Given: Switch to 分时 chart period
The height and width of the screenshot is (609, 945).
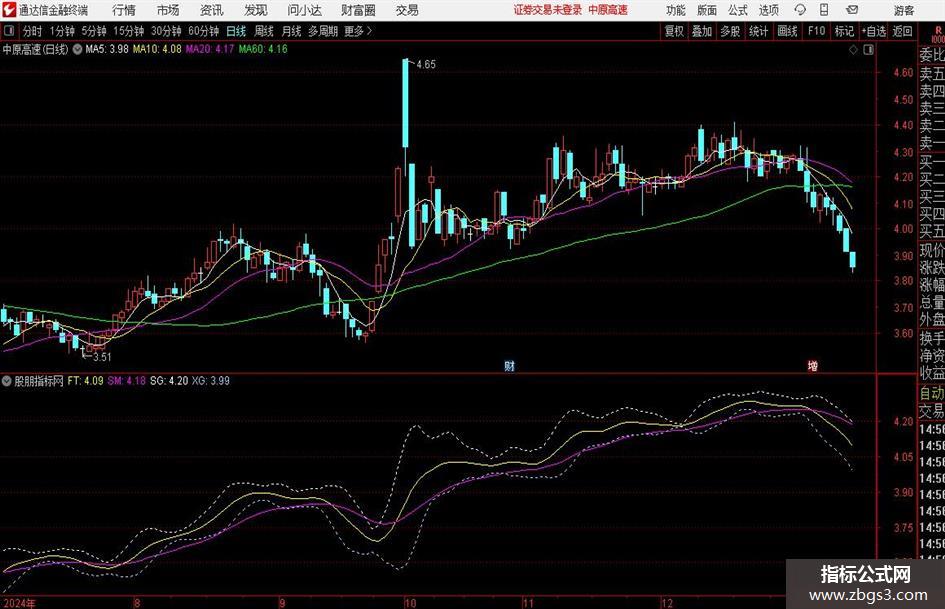Looking at the screenshot, I should pos(33,31).
